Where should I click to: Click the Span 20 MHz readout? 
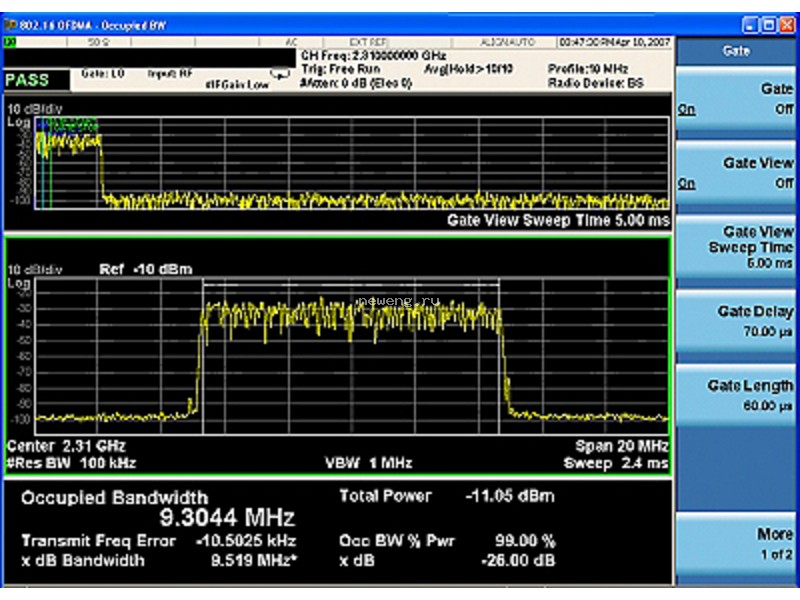tap(621, 446)
